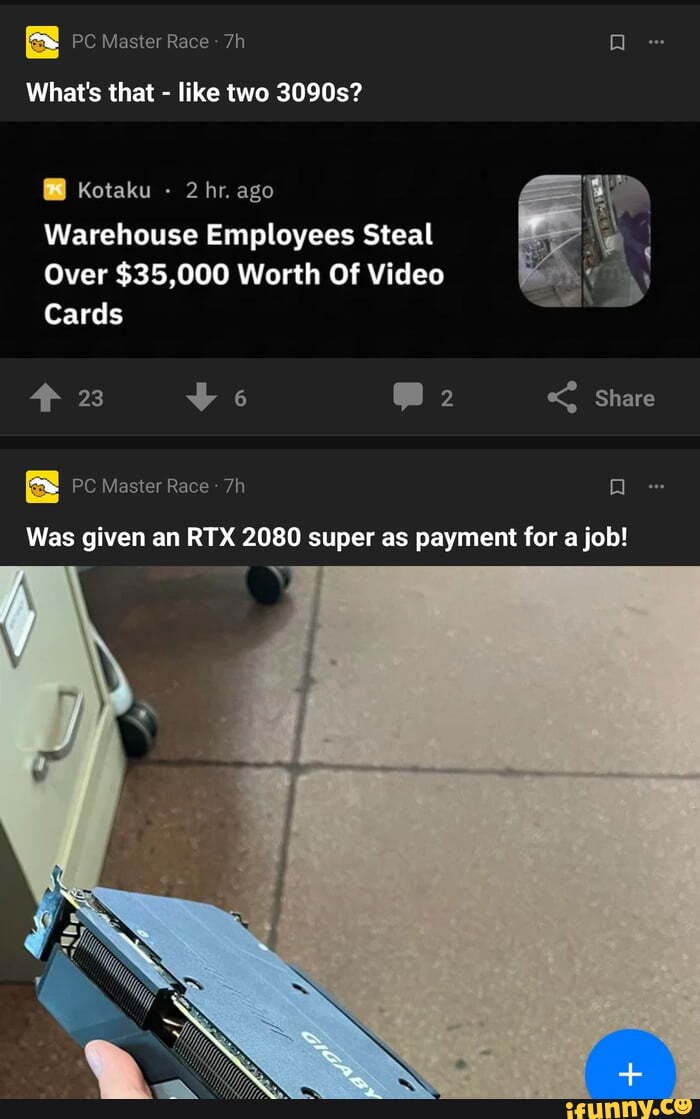Open three-dot menu on RTX 2080 post
700x1119 pixels.
(656, 486)
